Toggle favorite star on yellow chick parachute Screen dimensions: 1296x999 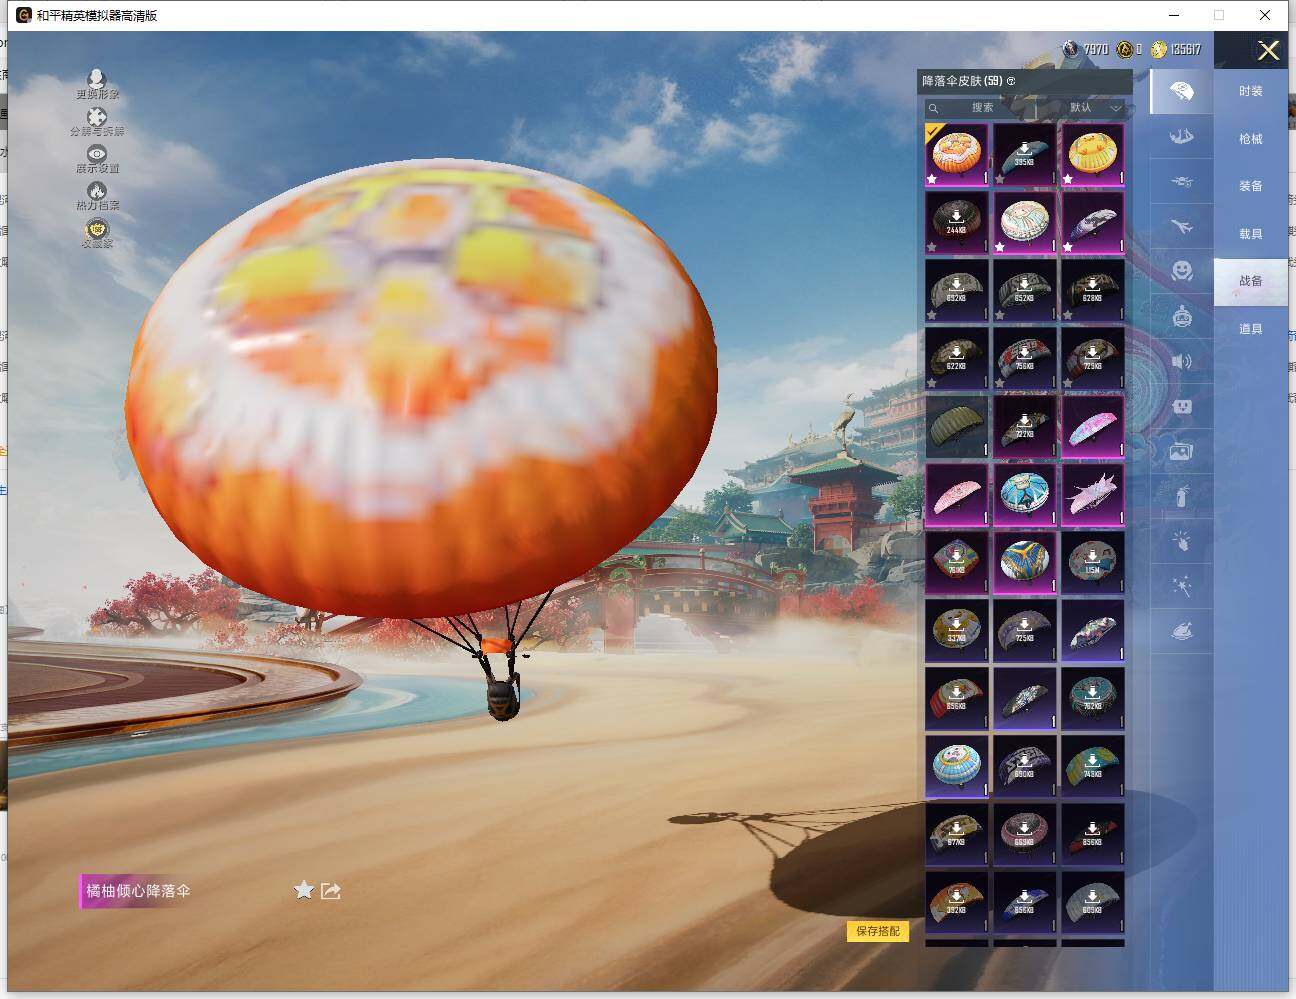1068,179
